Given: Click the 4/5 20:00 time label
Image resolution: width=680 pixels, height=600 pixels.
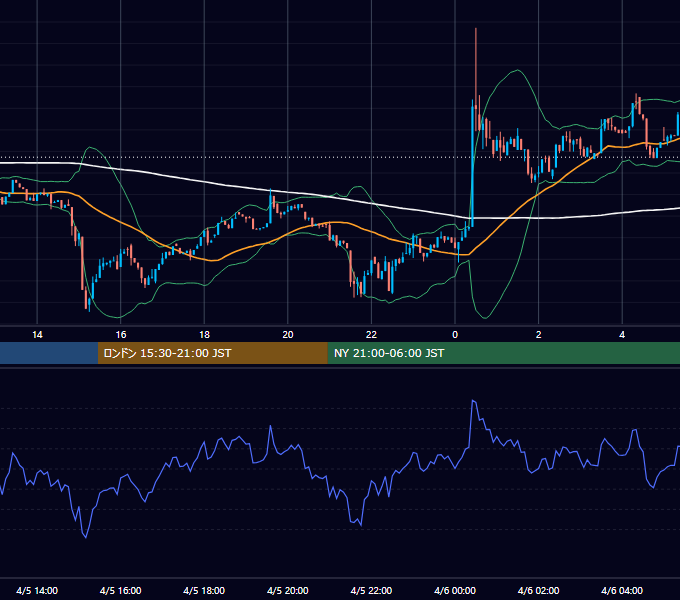Looking at the screenshot, I should pos(288,590).
